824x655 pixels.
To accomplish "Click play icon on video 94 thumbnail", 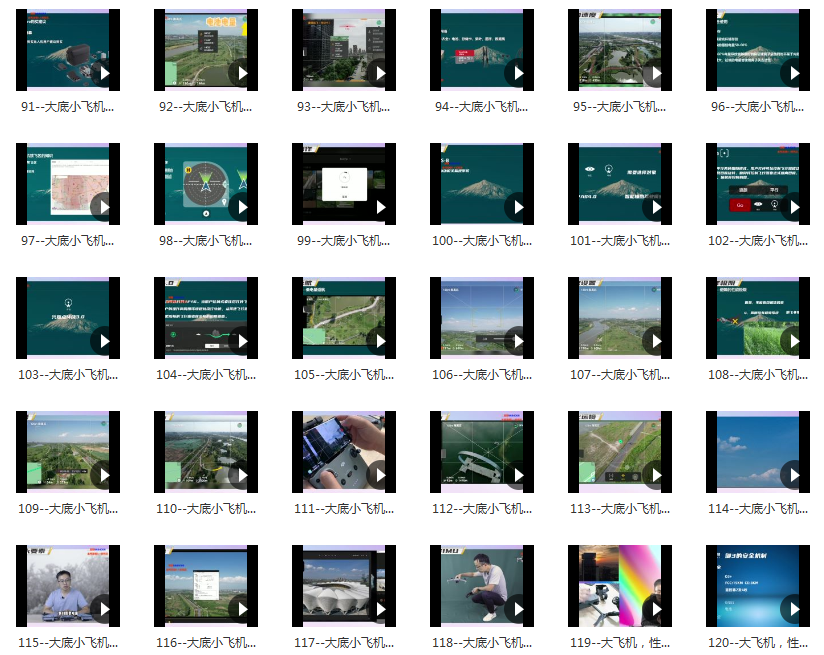I will point(517,73).
